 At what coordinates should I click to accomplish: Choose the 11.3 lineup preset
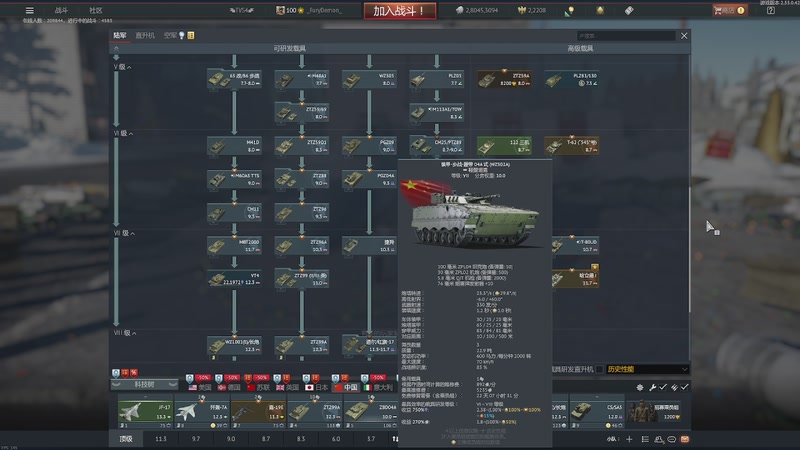tap(161, 439)
